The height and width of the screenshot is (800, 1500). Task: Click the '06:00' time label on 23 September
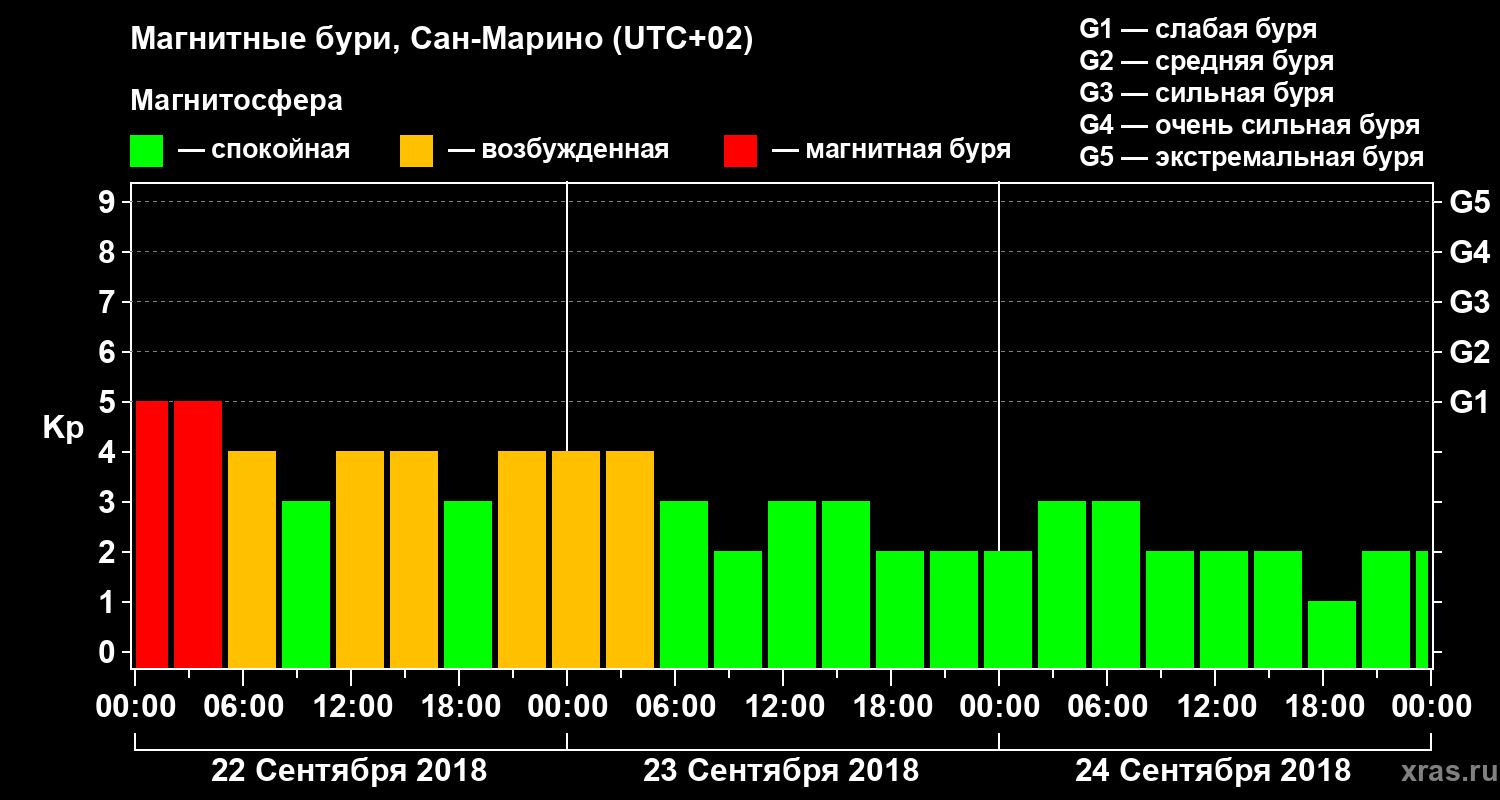tap(674, 707)
